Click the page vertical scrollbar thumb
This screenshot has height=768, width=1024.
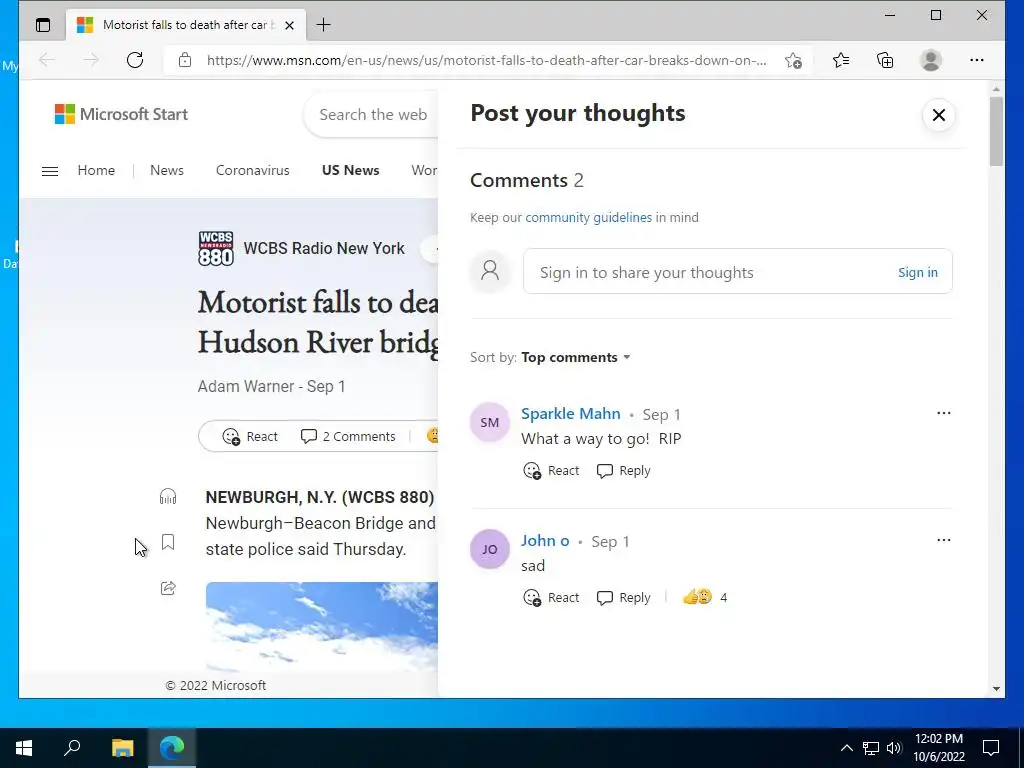tap(996, 131)
